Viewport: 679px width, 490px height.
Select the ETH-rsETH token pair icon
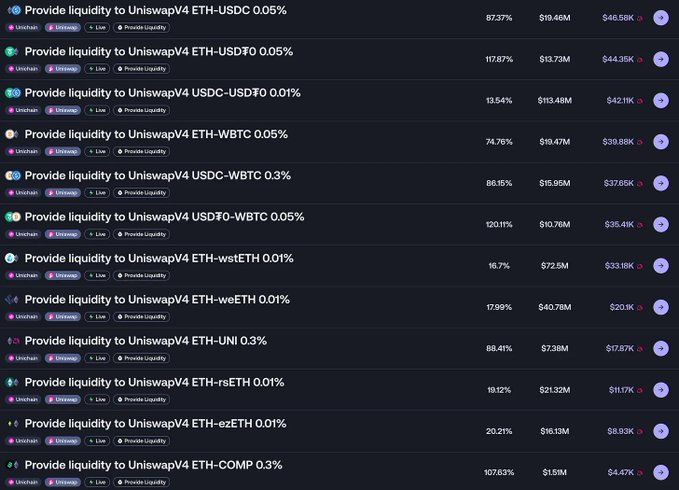point(12,382)
